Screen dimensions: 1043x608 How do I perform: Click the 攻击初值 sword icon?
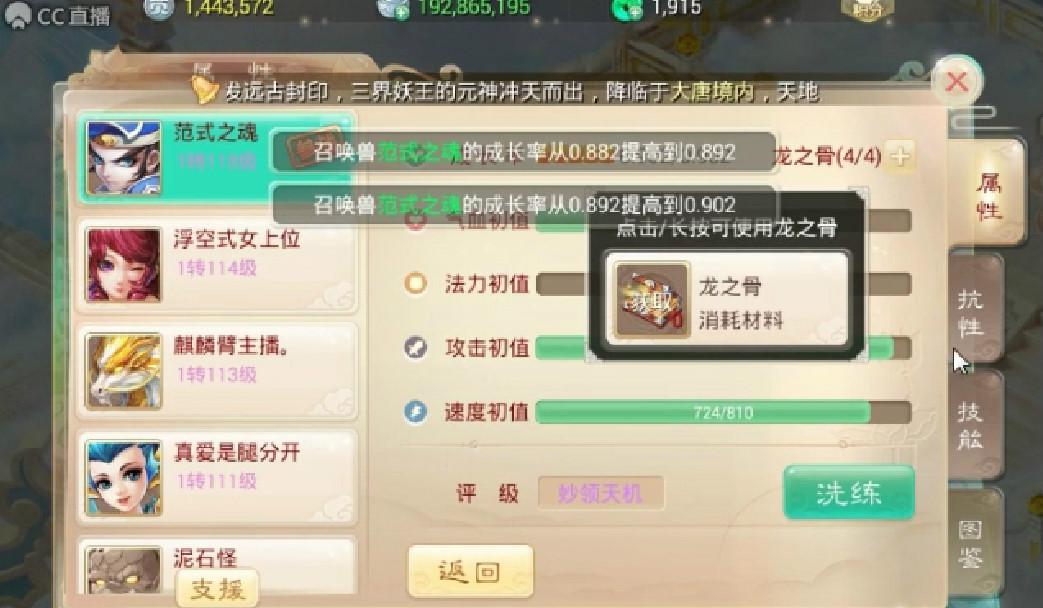[x=415, y=347]
